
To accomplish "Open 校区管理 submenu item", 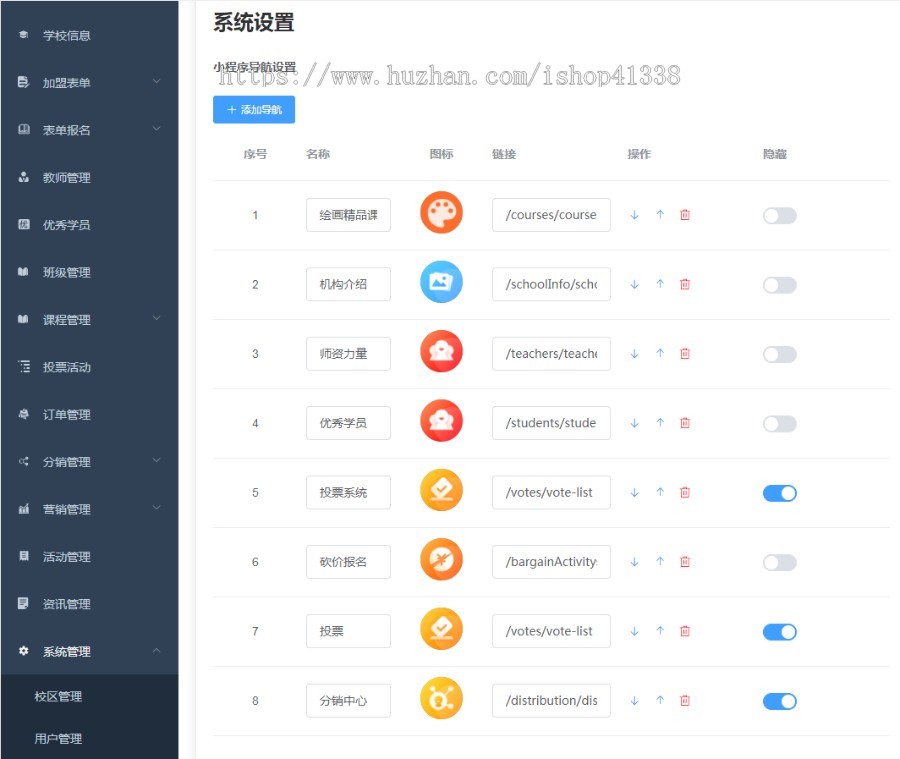I will click(89, 696).
